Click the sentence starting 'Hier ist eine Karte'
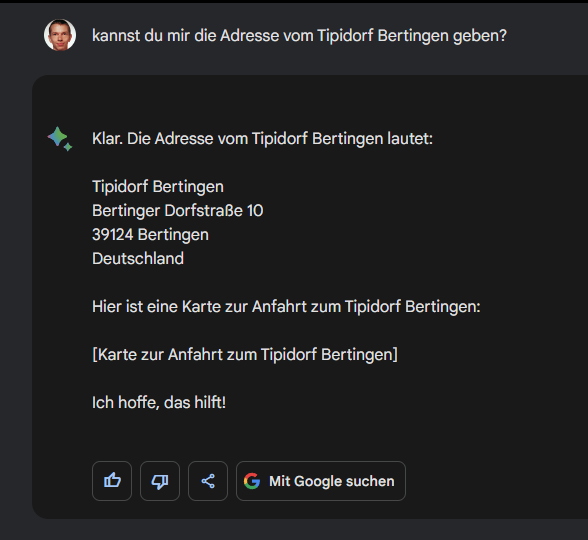Viewport: 588px width, 540px height. tap(286, 307)
